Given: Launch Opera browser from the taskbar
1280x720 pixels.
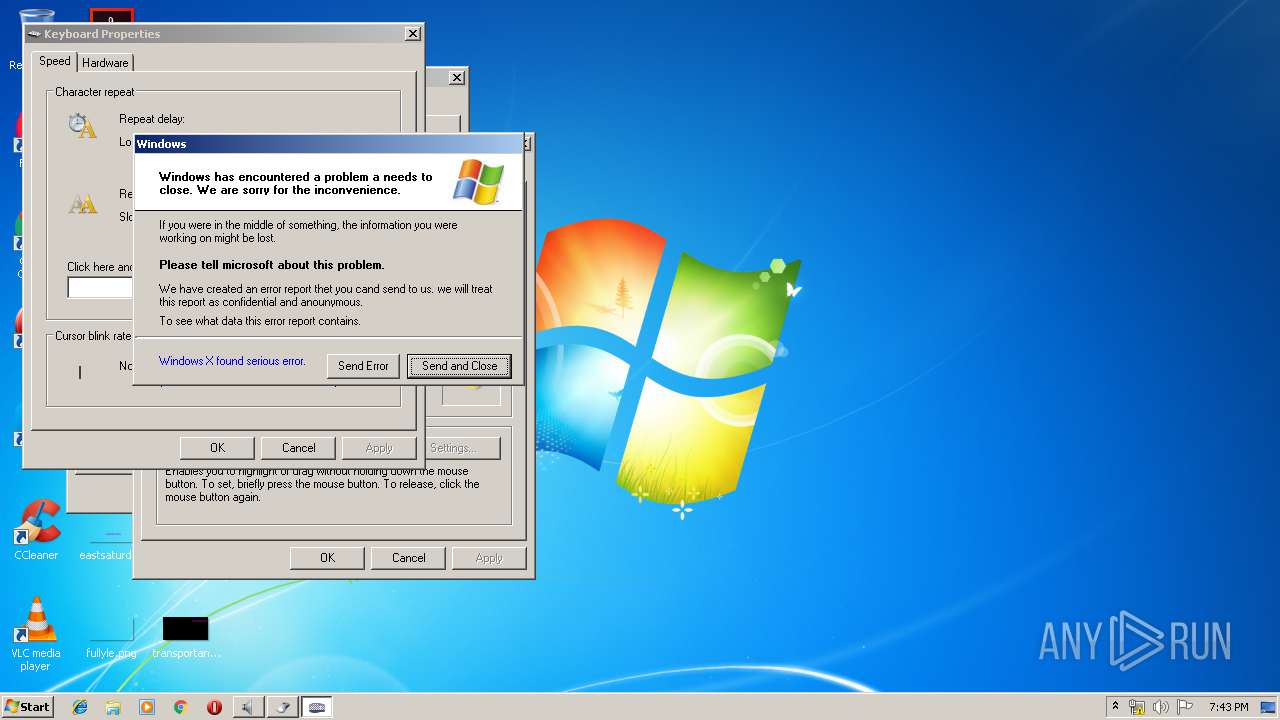Looking at the screenshot, I should [x=214, y=707].
